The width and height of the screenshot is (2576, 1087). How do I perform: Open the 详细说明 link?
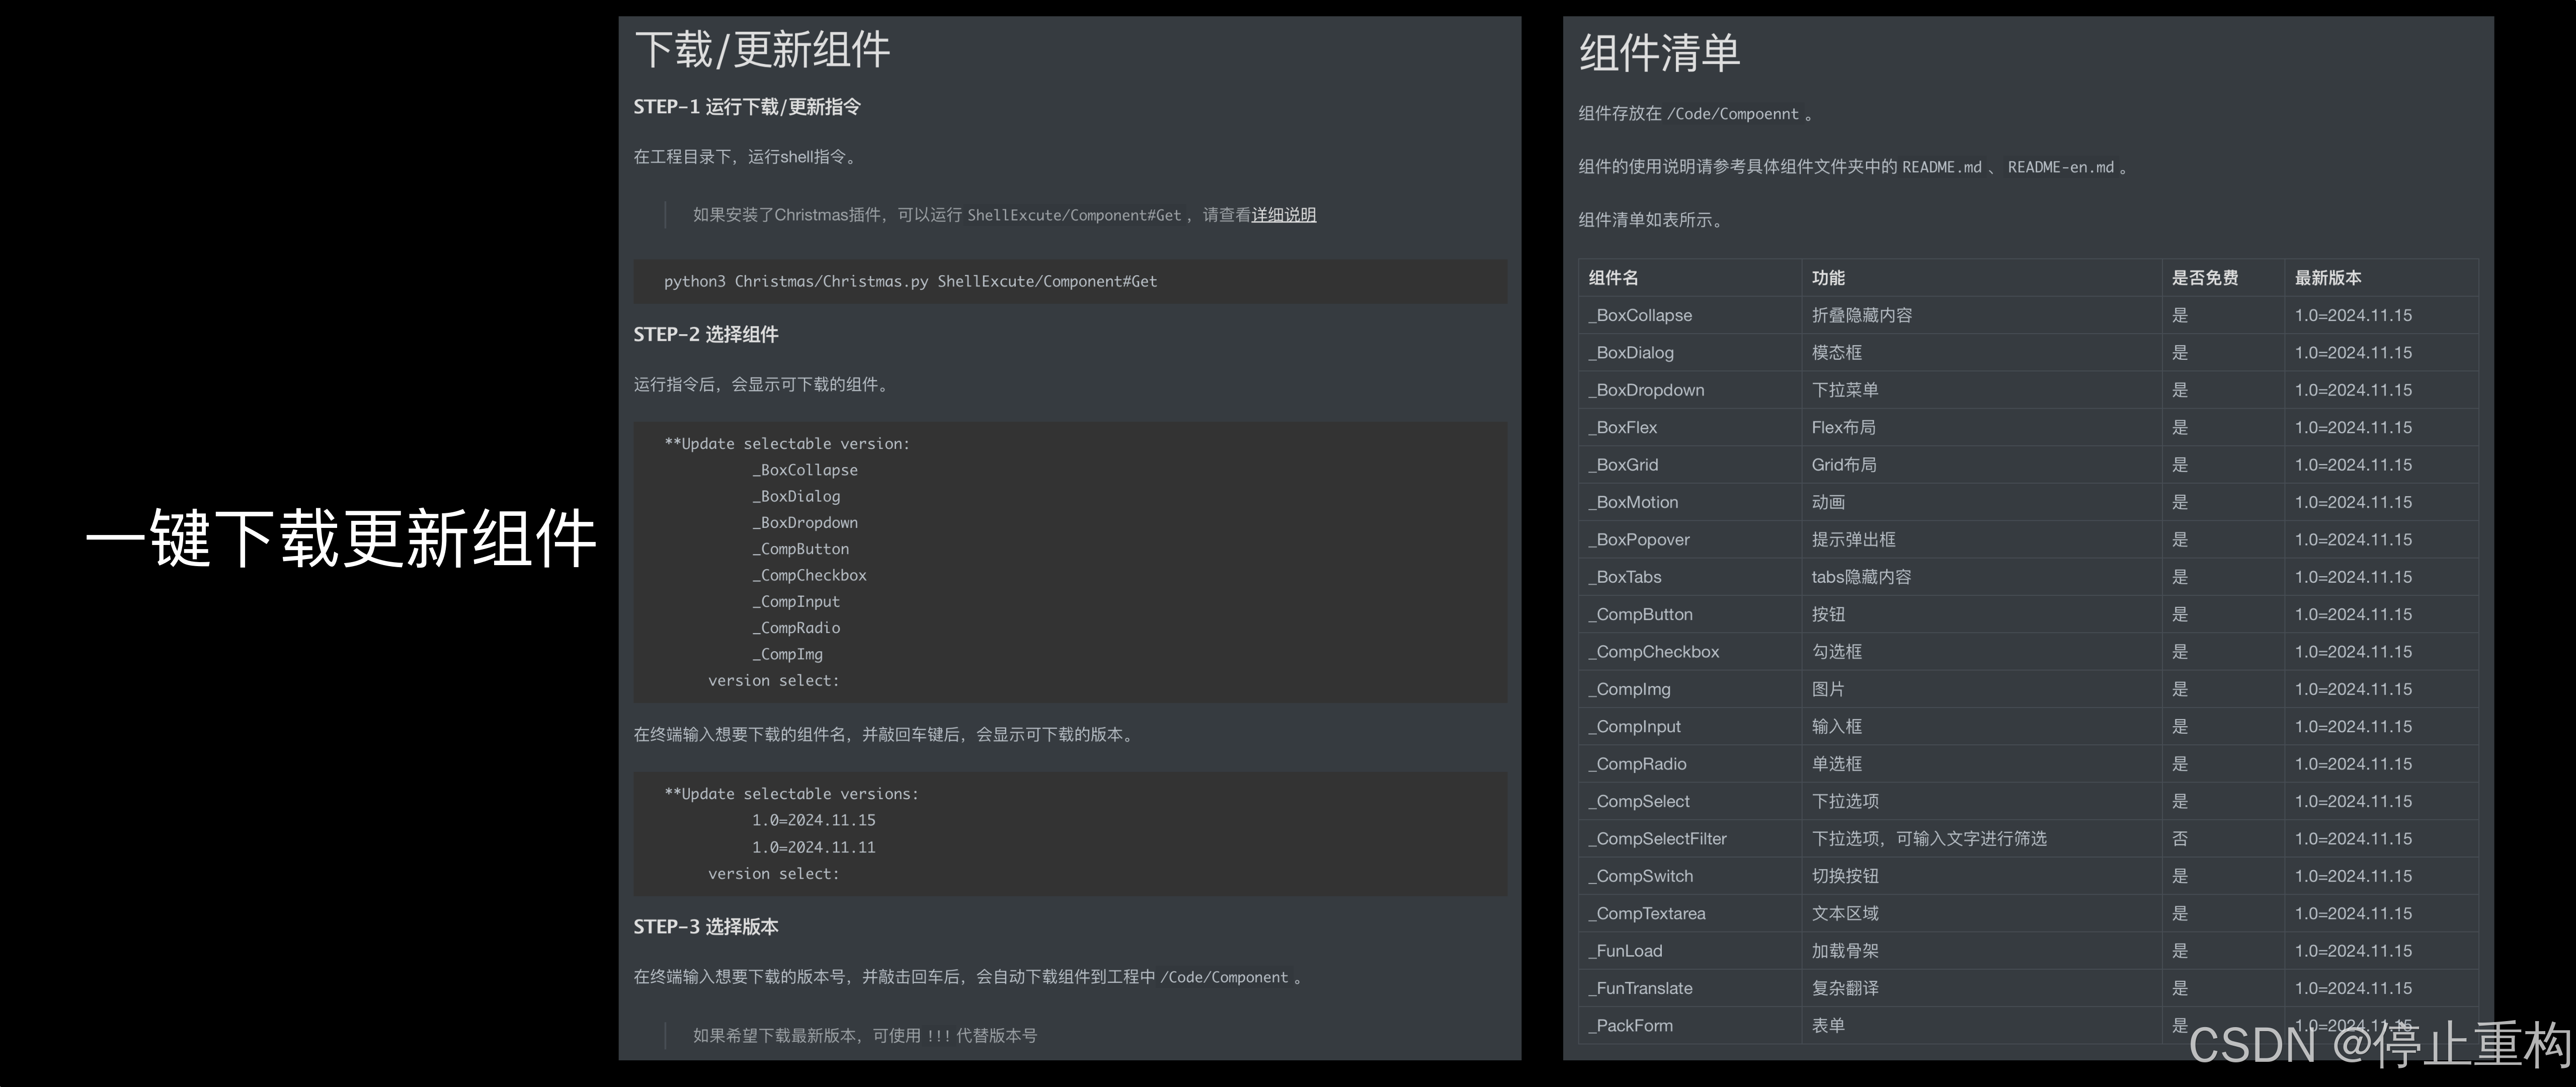click(x=1283, y=215)
